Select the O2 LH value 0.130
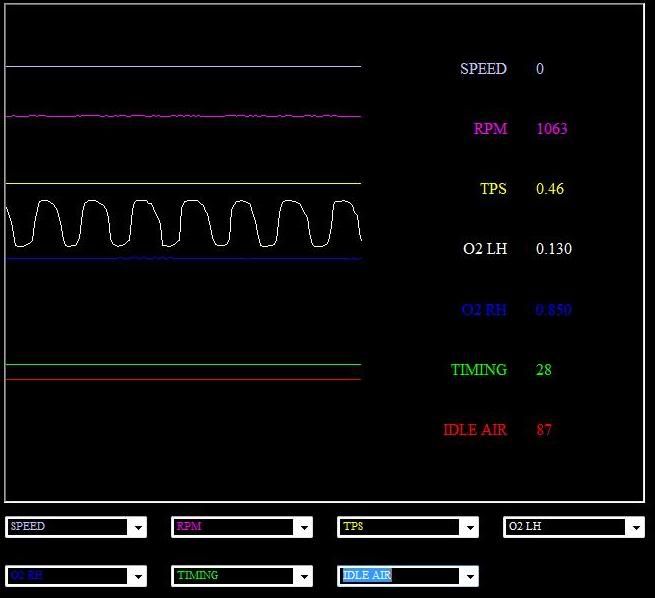655x598 pixels. (x=554, y=249)
